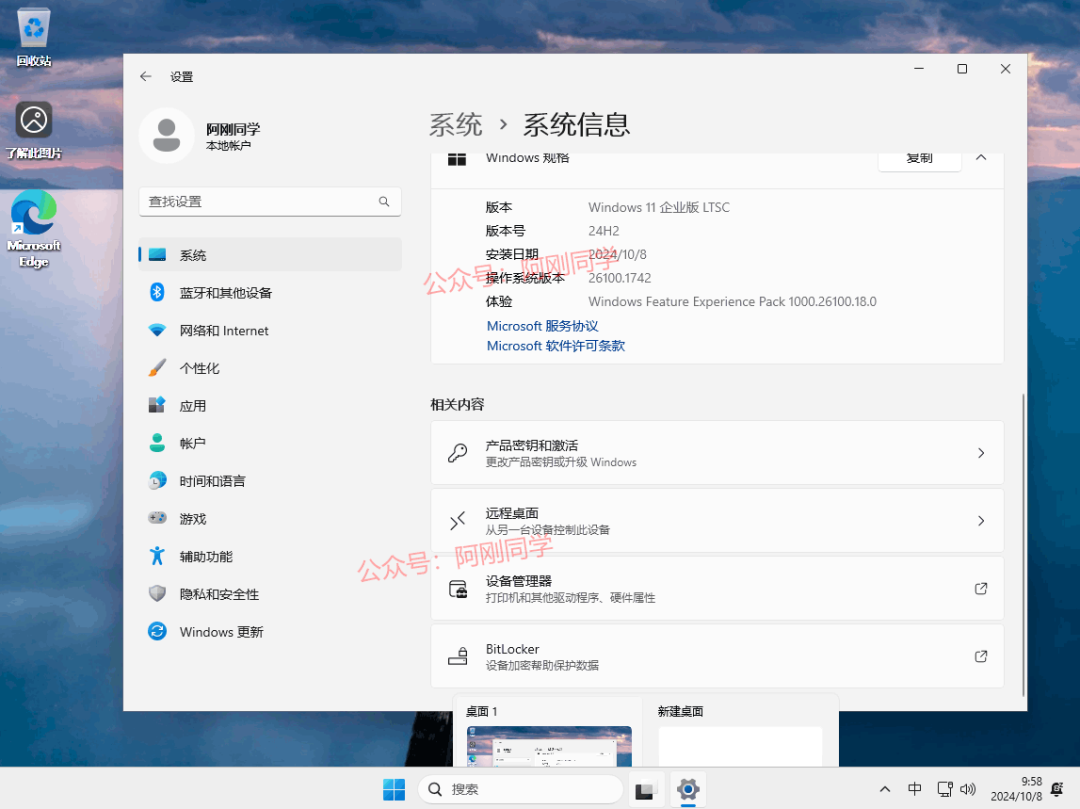Open 蓝牙和其他设备 settings
The image size is (1080, 809).
270,293
